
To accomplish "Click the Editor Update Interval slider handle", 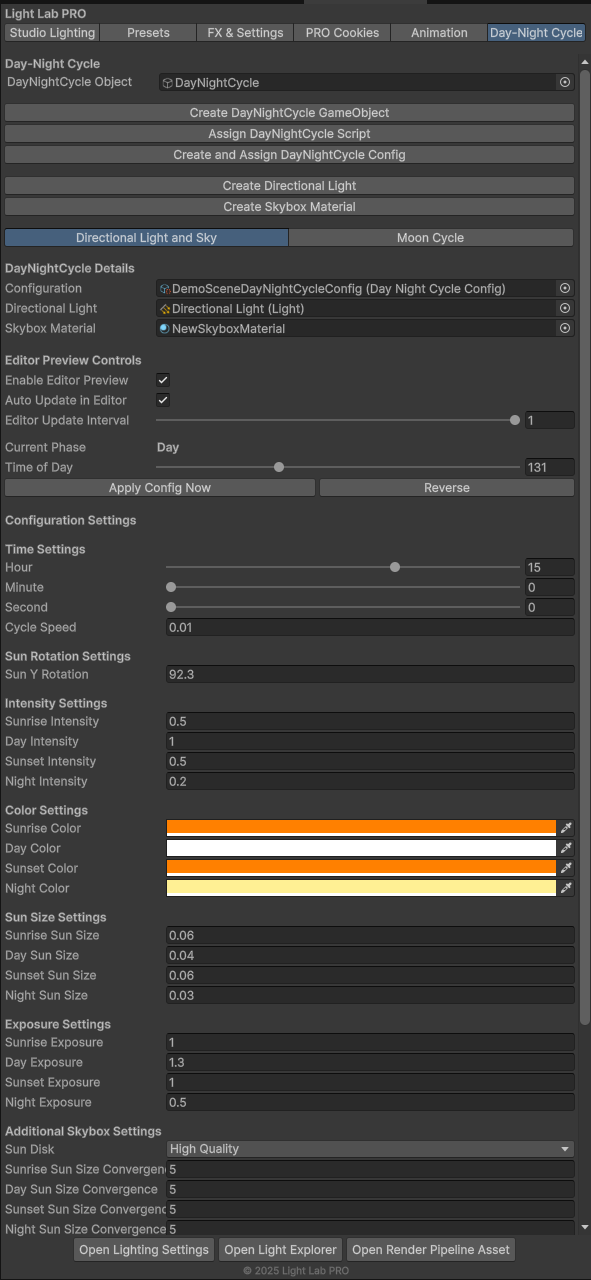I will coord(515,421).
